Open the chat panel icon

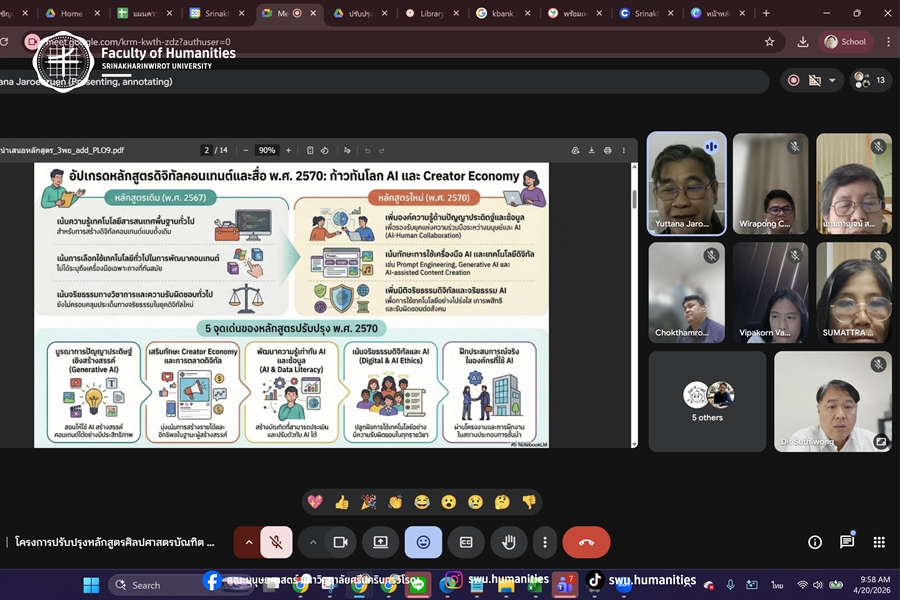coord(847,542)
